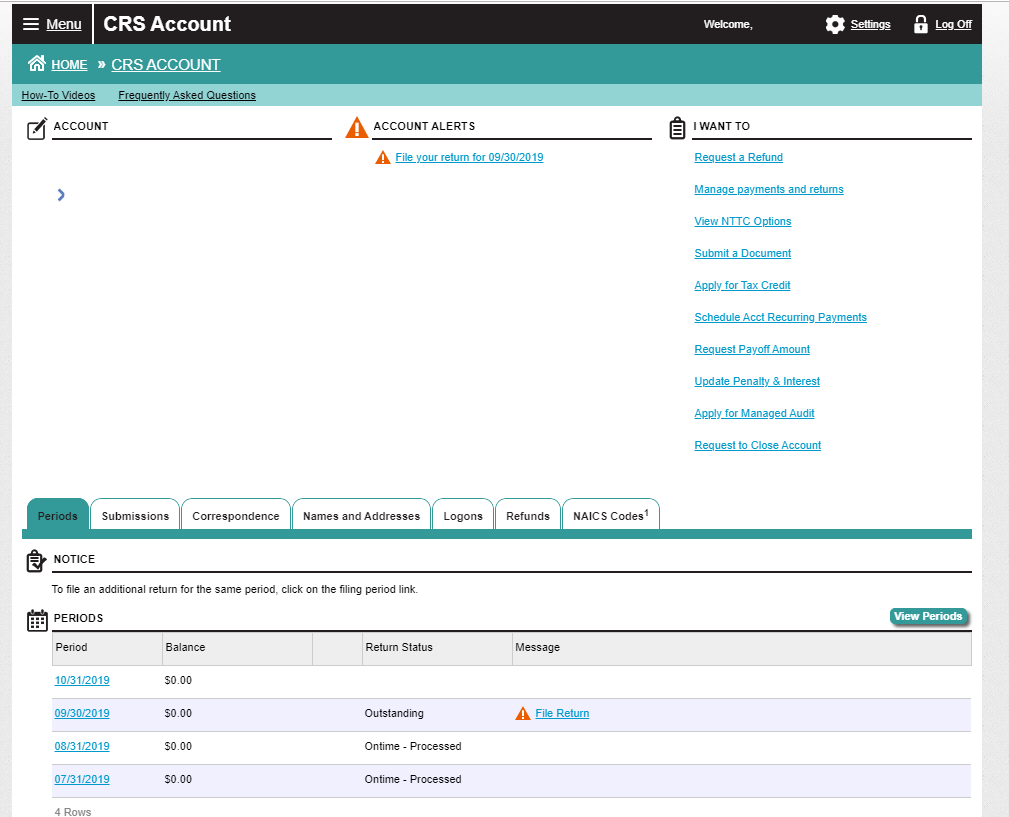
Task: Click the CRS ACCOUNT breadcrumb
Action: tap(165, 65)
